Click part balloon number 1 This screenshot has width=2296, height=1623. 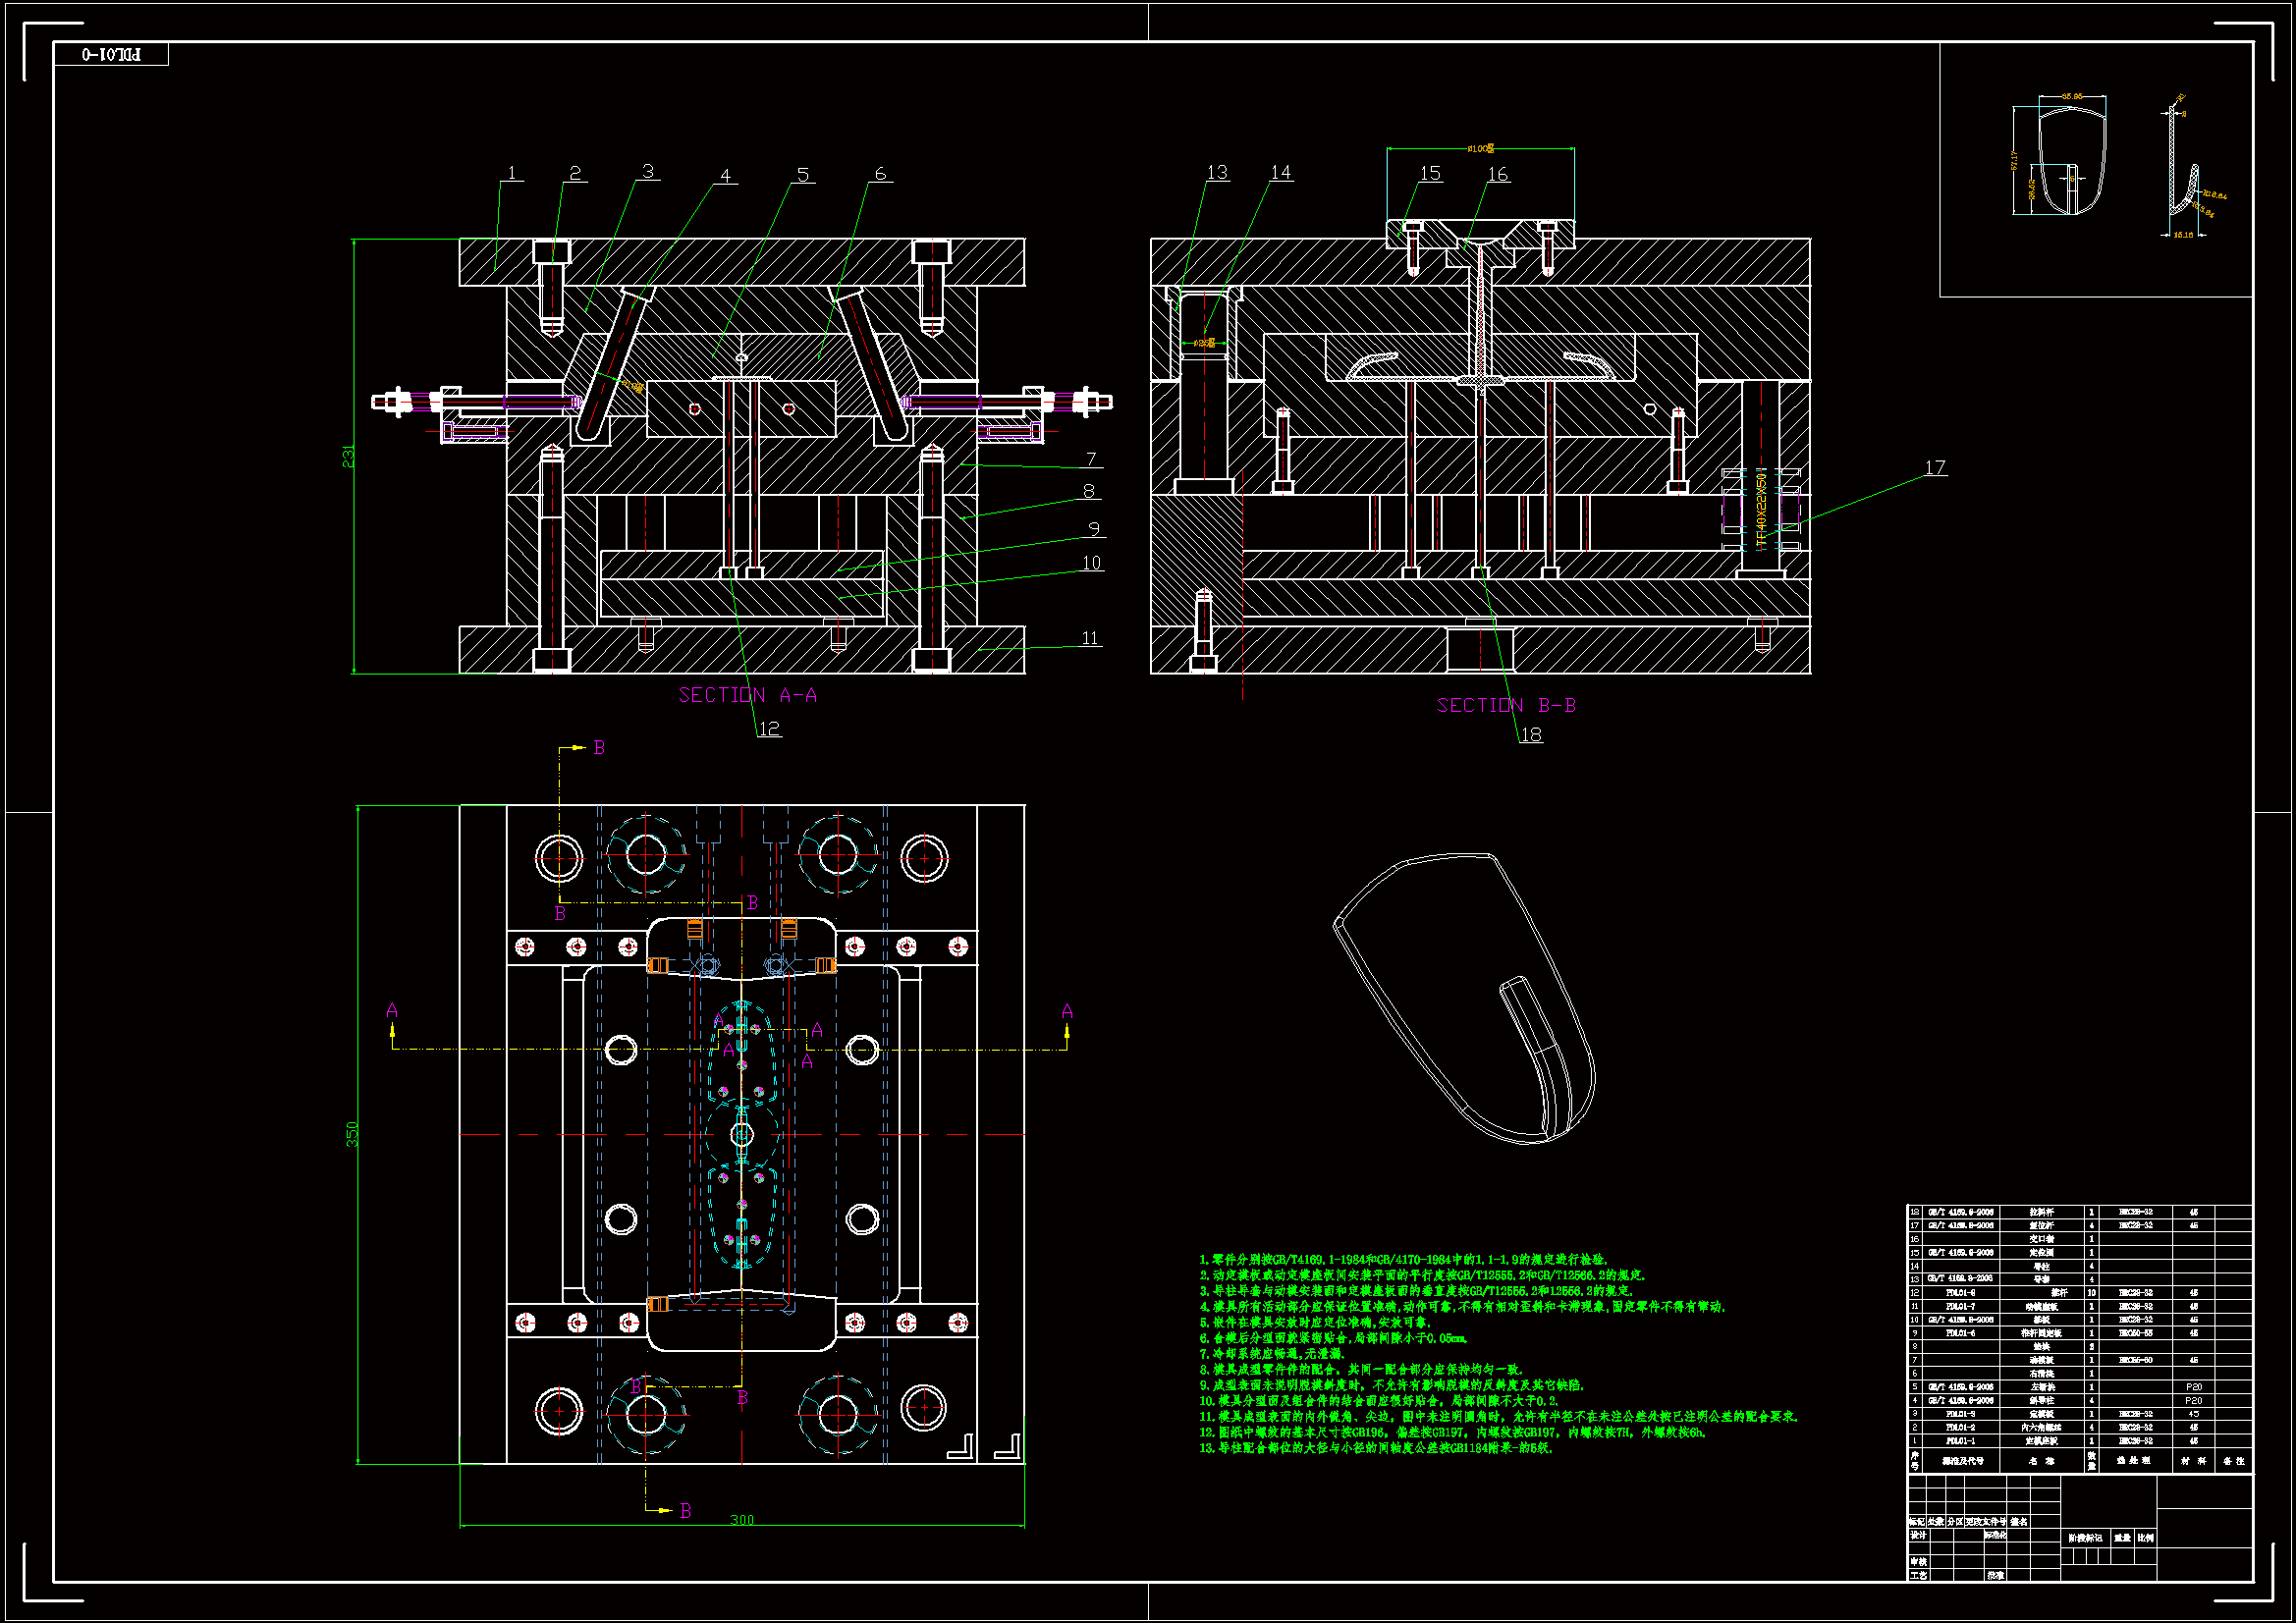point(511,173)
